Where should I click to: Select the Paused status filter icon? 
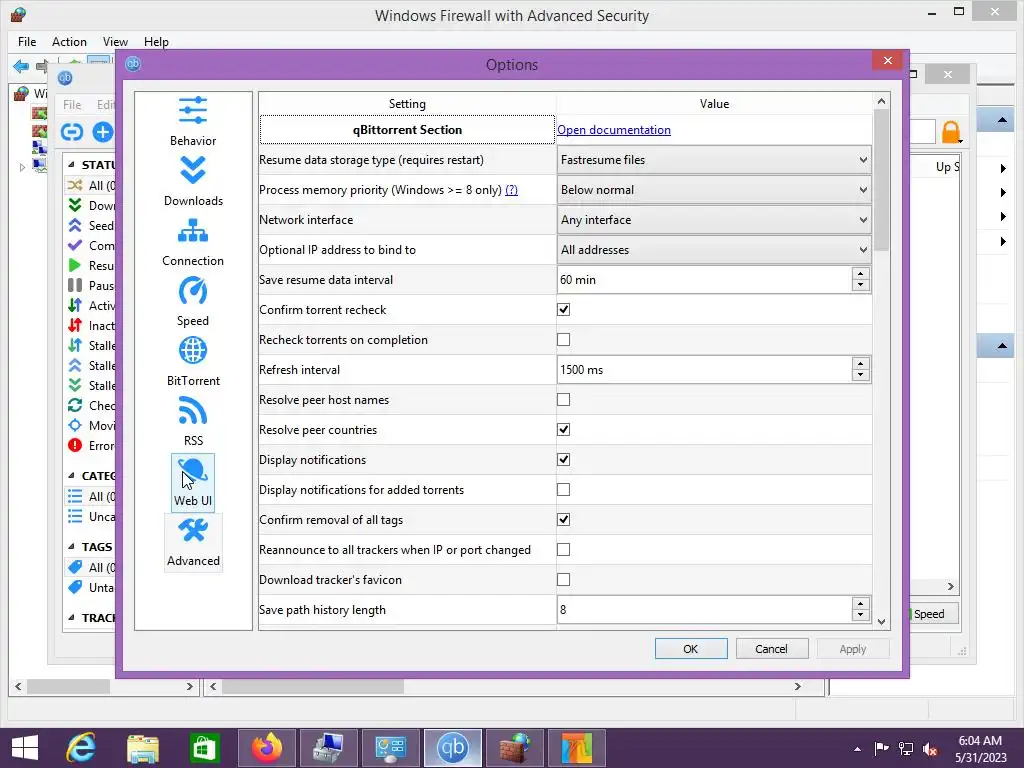[75, 285]
